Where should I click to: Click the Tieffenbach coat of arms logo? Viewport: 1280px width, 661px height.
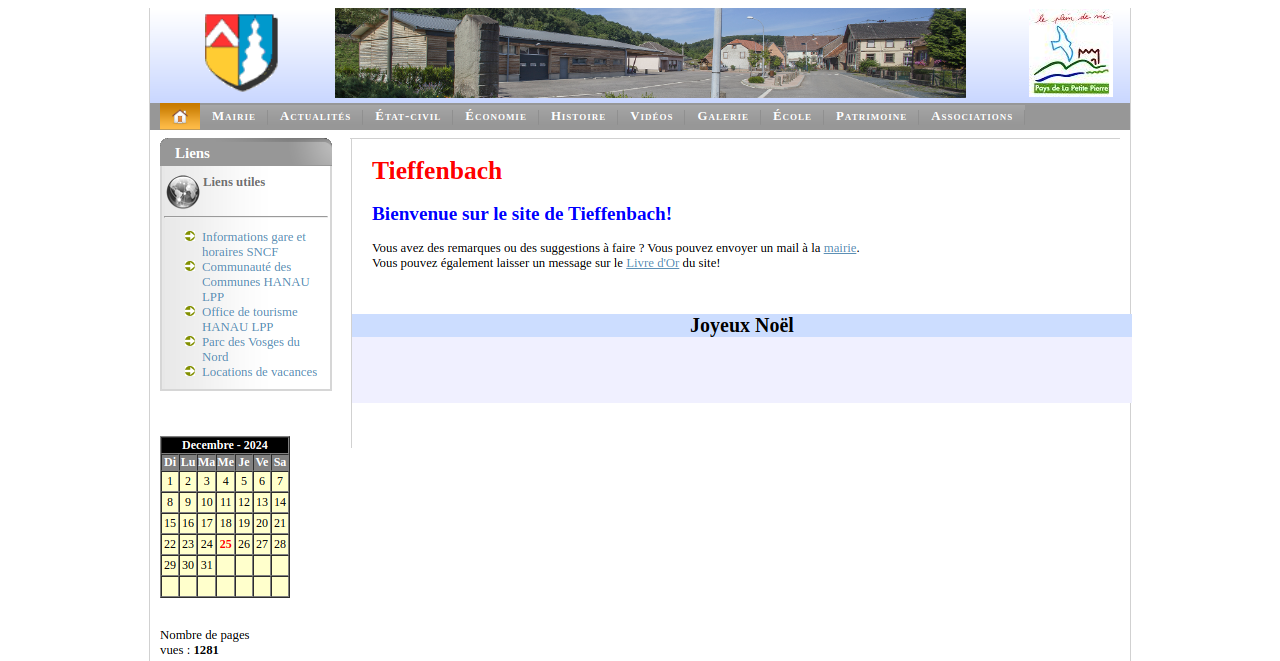tap(241, 52)
